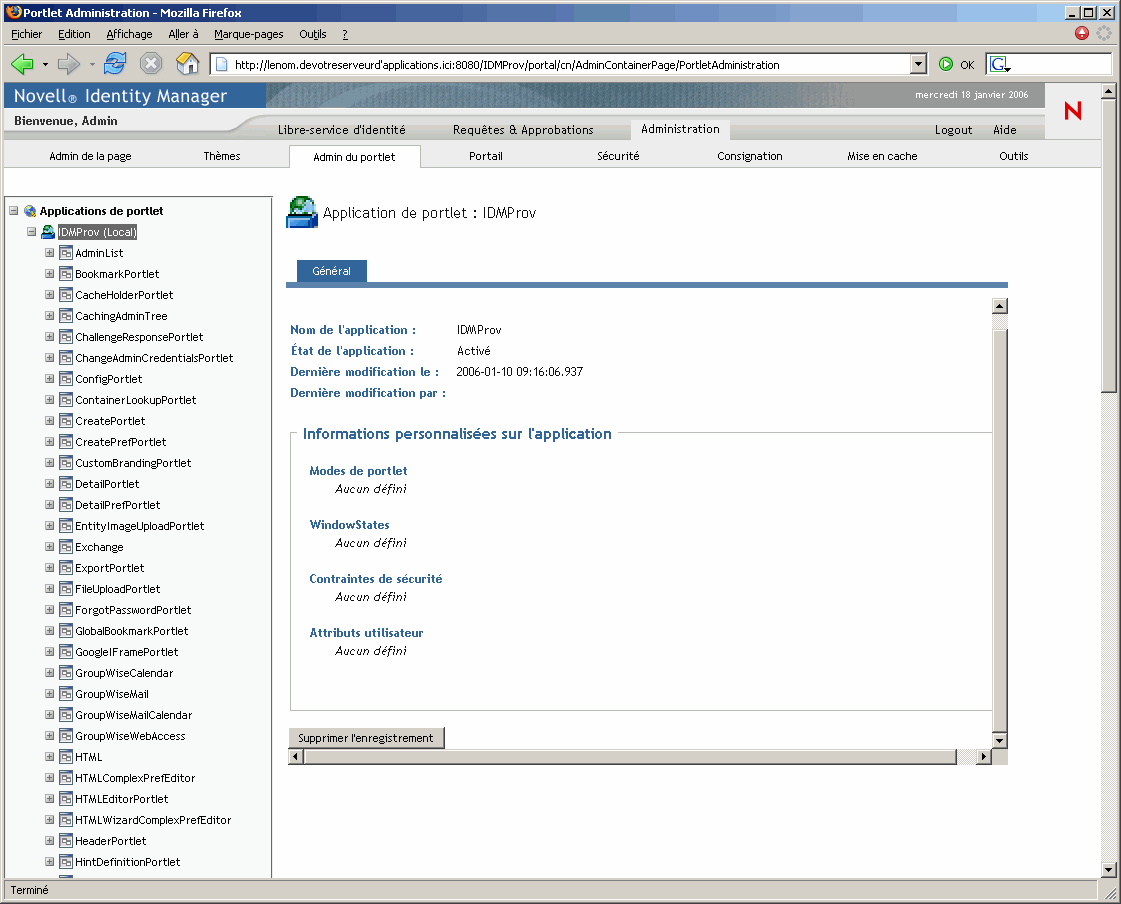
Task: Switch to the Sécurité tab
Action: pos(618,156)
